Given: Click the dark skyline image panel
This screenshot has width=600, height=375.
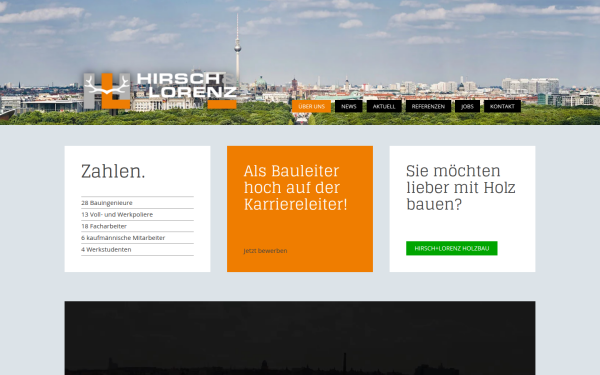Looking at the screenshot, I should pos(300,338).
